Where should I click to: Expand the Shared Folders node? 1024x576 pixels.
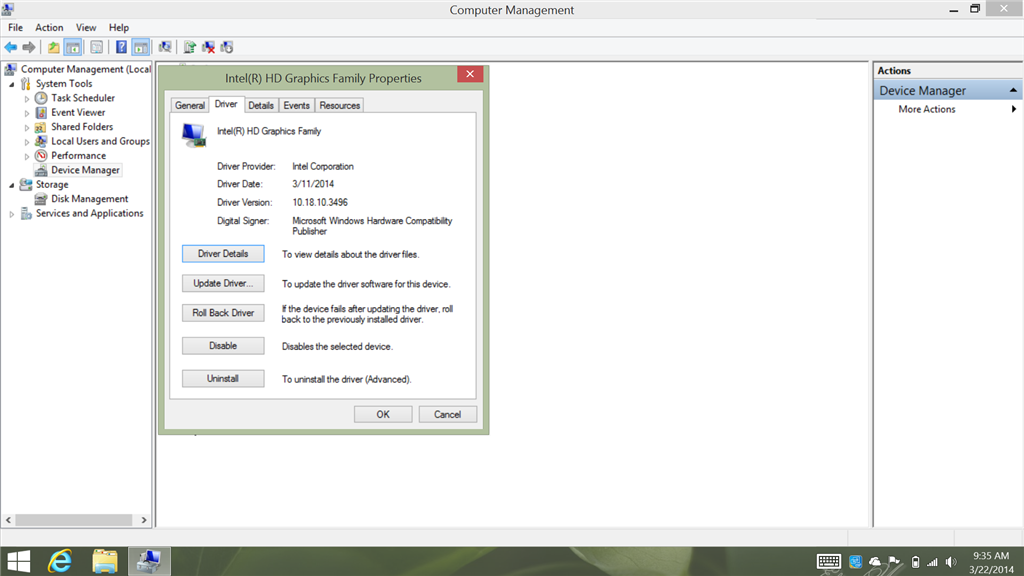coord(27,127)
